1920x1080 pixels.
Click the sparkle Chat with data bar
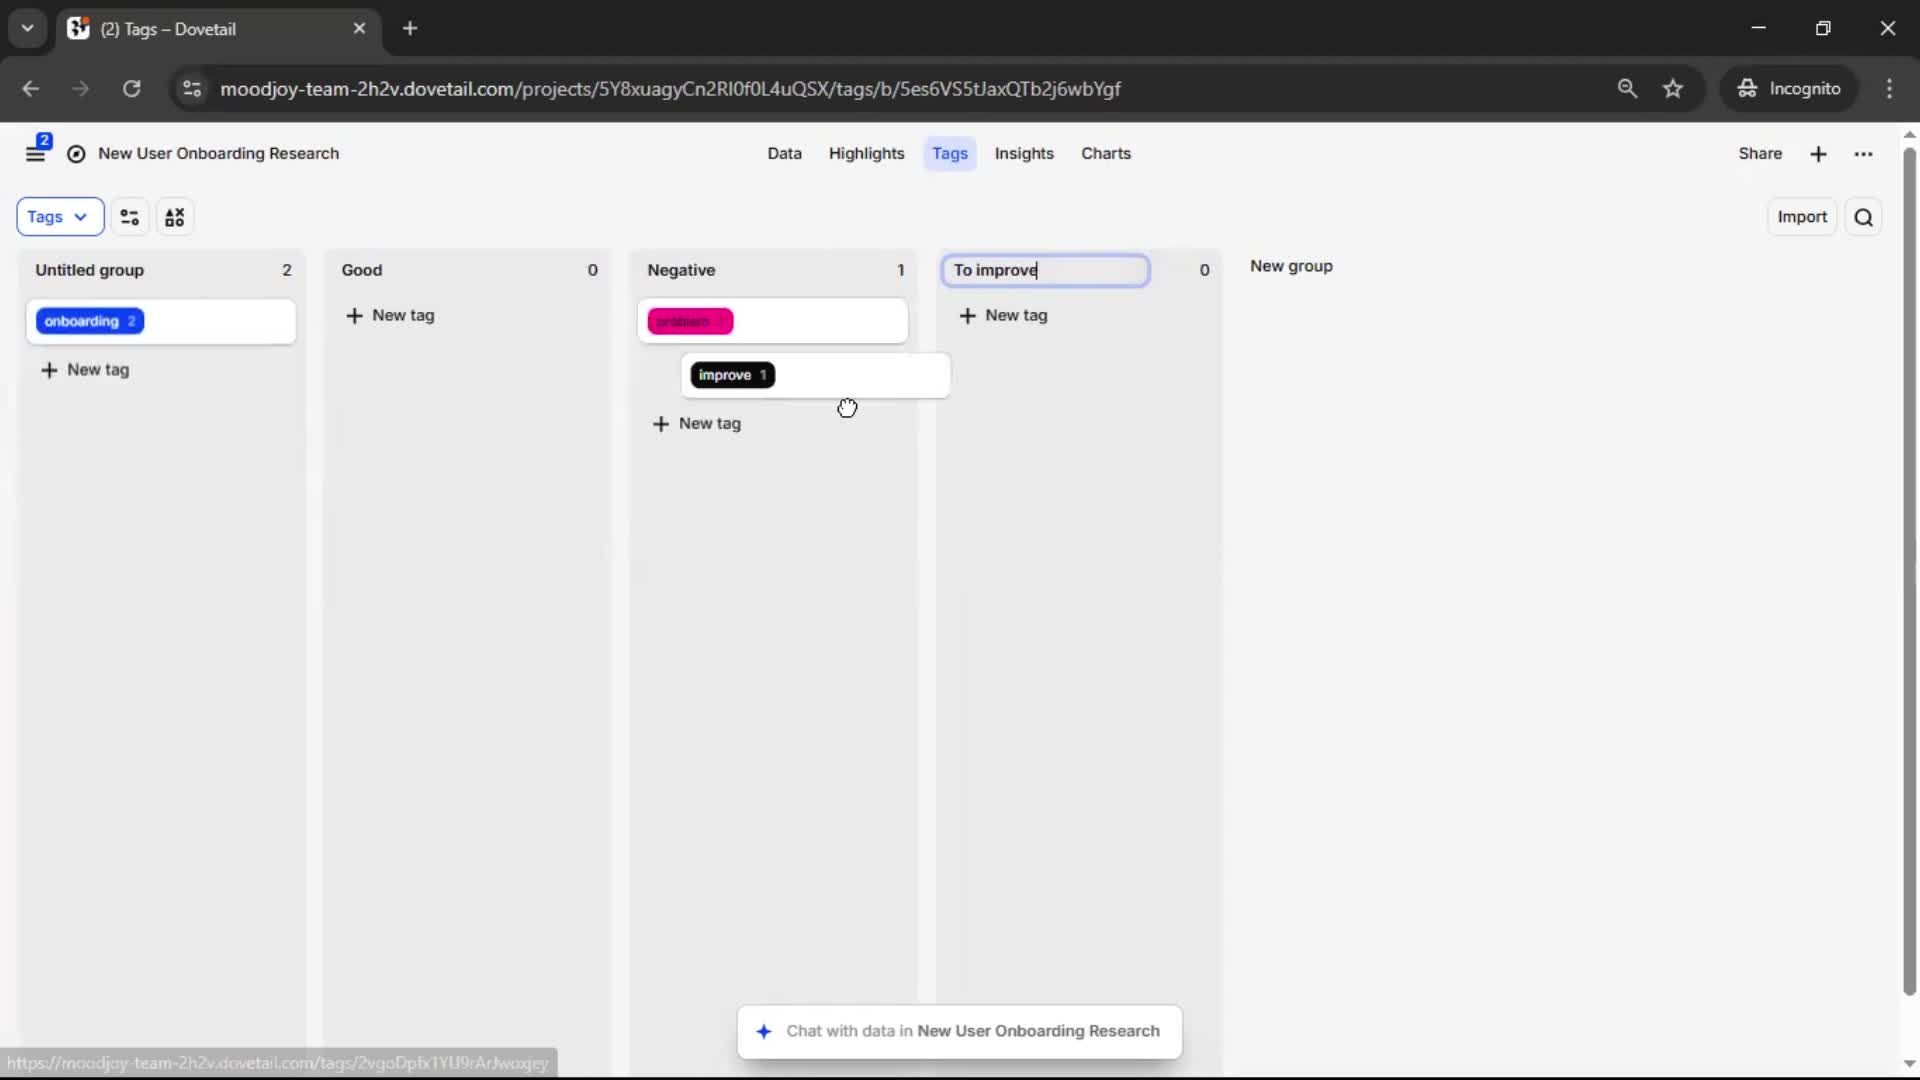click(x=959, y=1031)
